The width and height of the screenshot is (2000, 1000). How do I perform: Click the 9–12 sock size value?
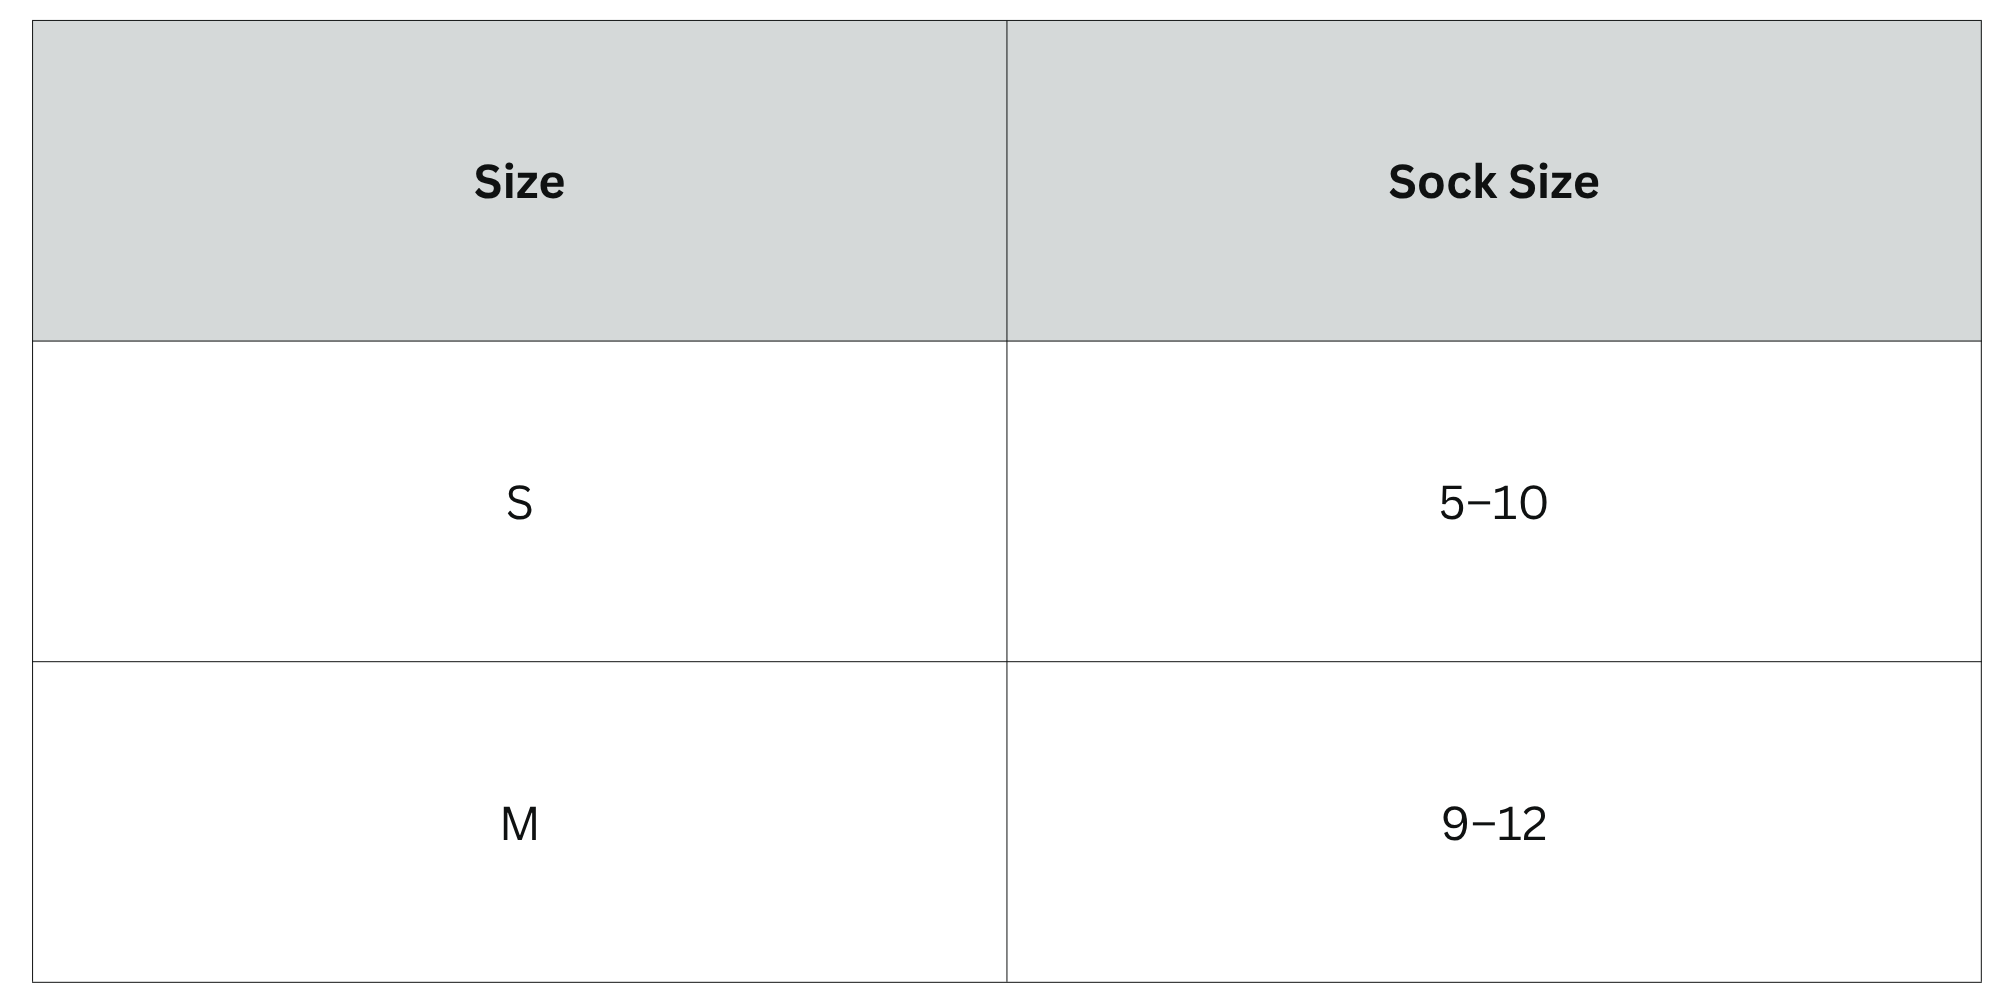point(1493,823)
